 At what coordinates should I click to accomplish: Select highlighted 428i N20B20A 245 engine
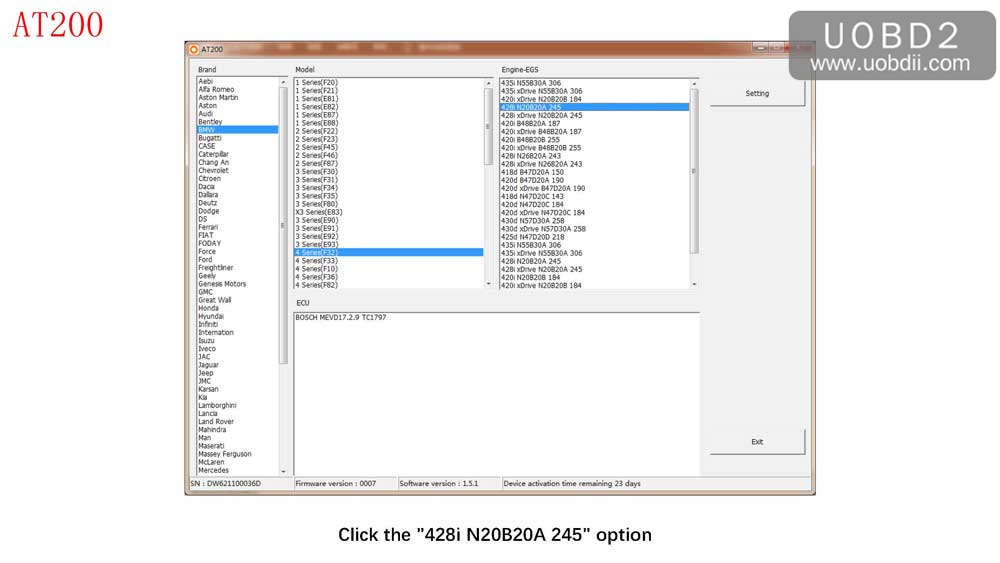click(x=594, y=107)
